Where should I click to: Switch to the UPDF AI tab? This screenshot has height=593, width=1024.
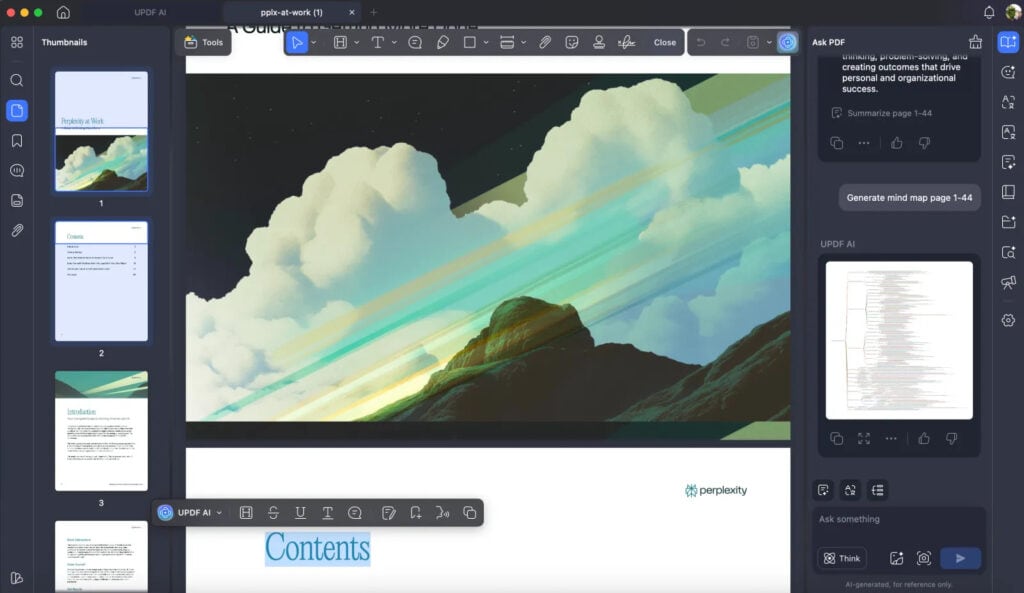pyautogui.click(x=151, y=12)
